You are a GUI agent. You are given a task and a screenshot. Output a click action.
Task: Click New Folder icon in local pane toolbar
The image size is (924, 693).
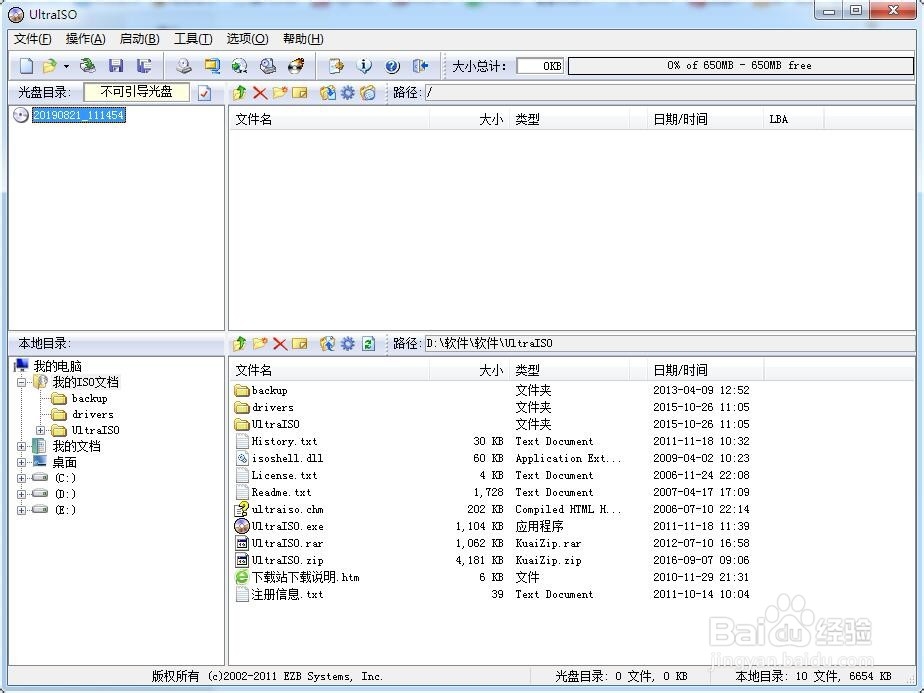[x=259, y=344]
